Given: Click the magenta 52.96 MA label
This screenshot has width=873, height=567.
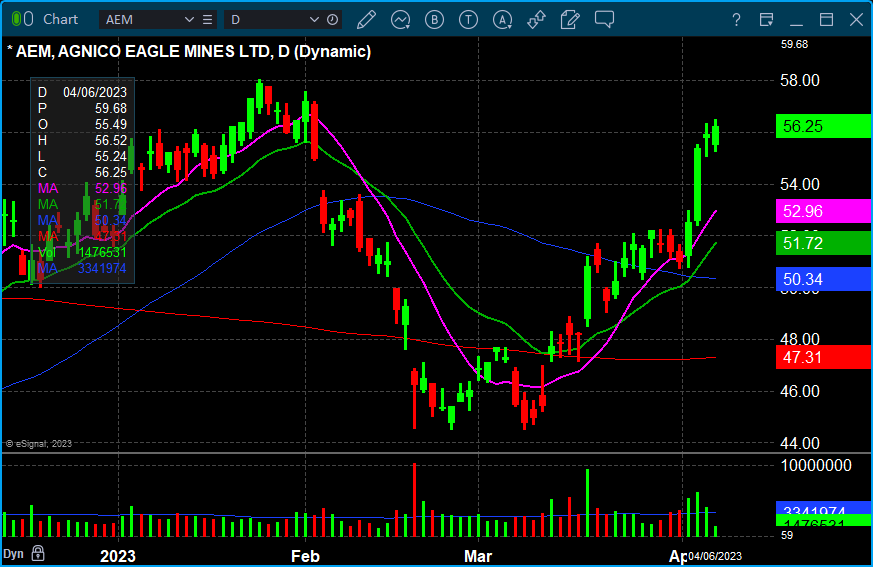Looking at the screenshot, I should (x=823, y=211).
